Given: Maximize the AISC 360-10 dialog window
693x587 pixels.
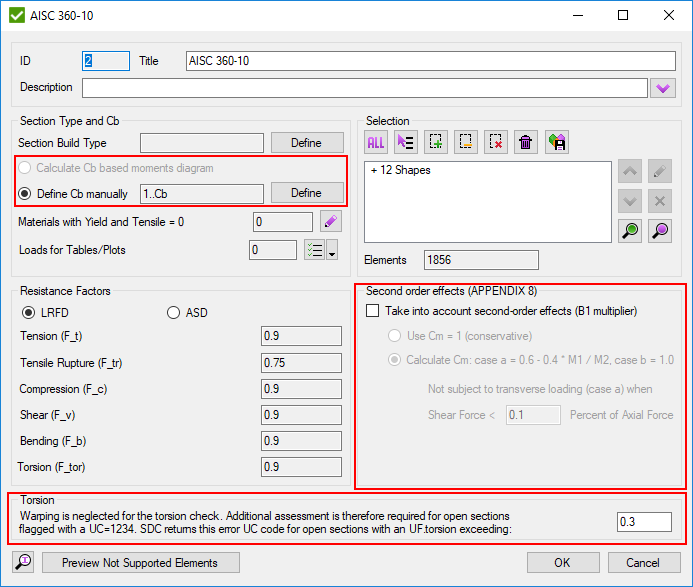Looking at the screenshot, I should [x=623, y=15].
